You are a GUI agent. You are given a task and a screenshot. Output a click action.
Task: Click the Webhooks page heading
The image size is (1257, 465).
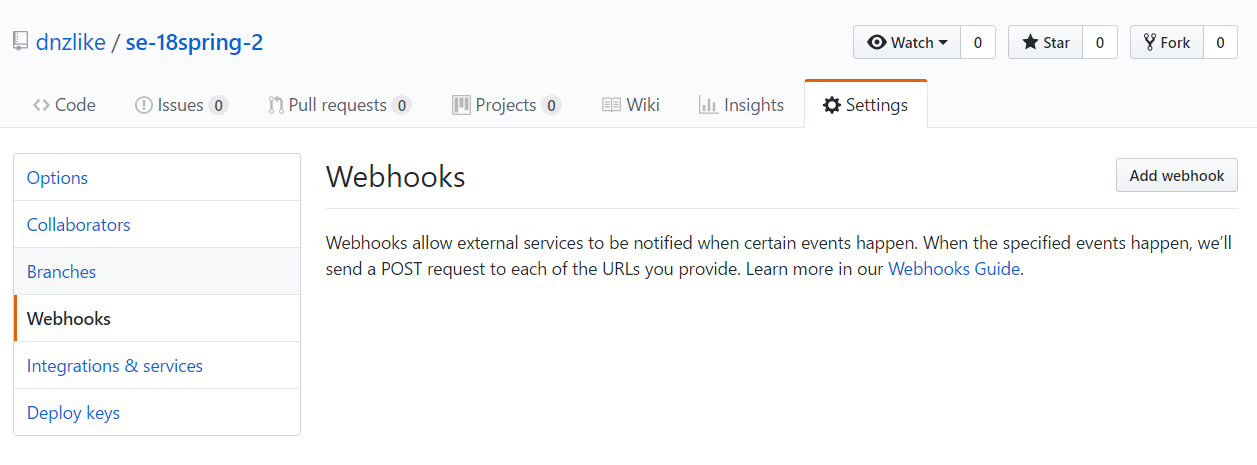click(396, 177)
